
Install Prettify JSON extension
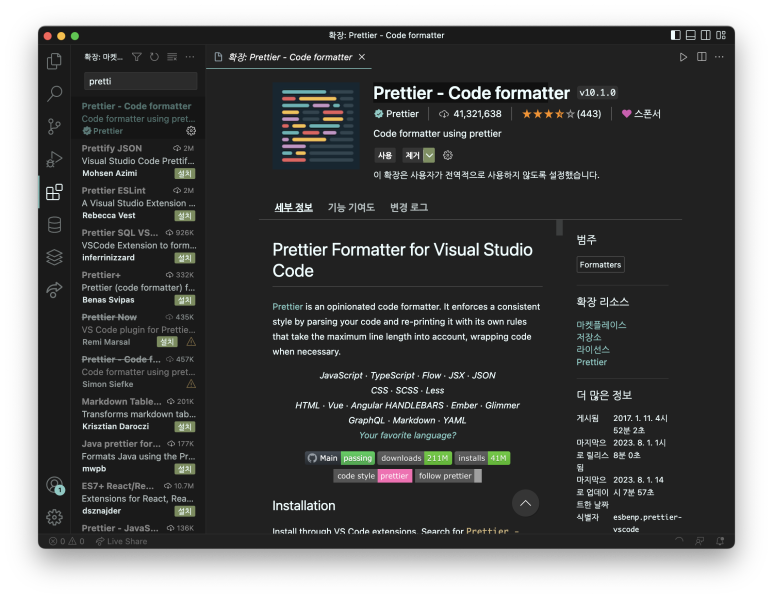pos(185,174)
